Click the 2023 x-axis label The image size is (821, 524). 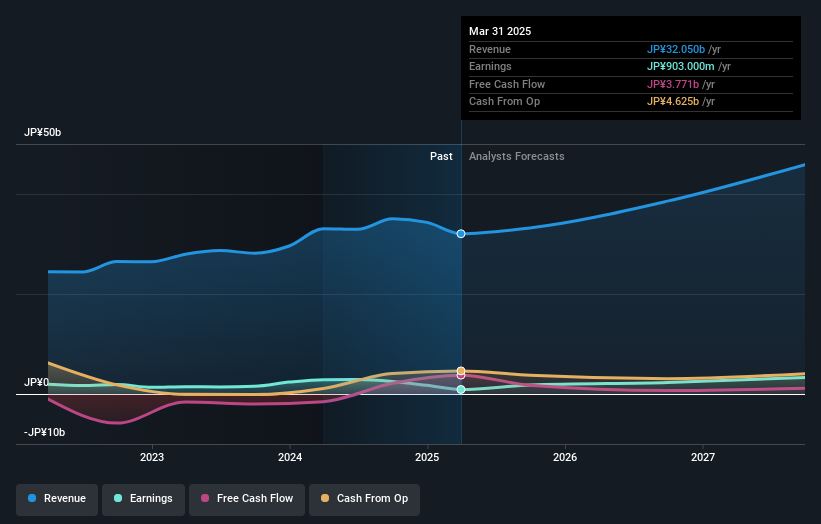click(152, 458)
